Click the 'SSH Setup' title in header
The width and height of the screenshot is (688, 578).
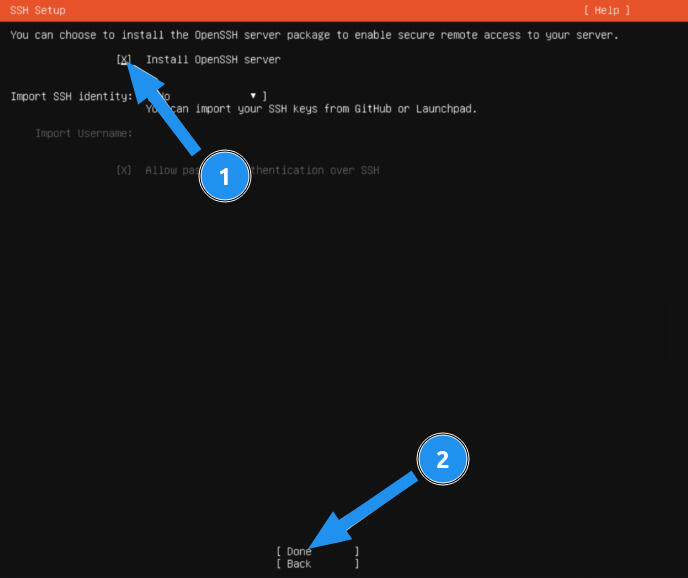pyautogui.click(x=38, y=10)
